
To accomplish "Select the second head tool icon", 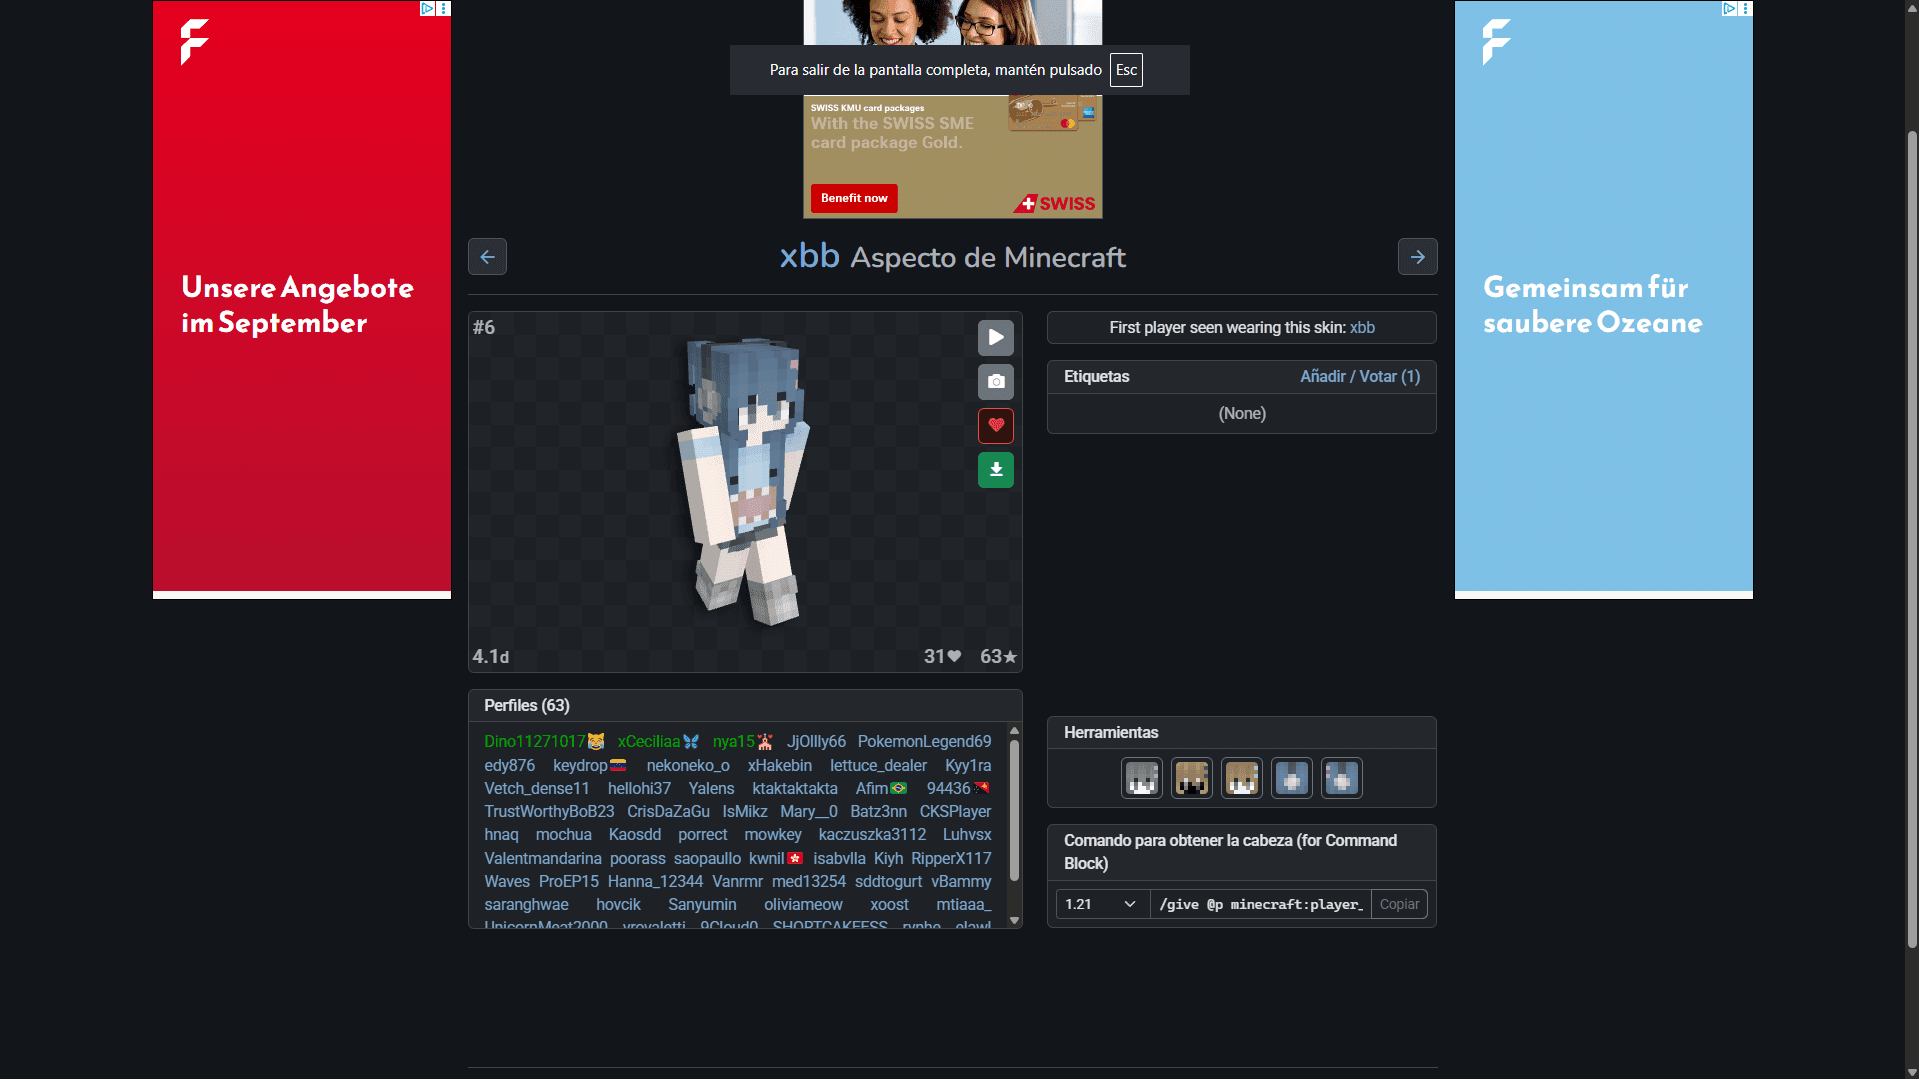I will click(x=1191, y=778).
